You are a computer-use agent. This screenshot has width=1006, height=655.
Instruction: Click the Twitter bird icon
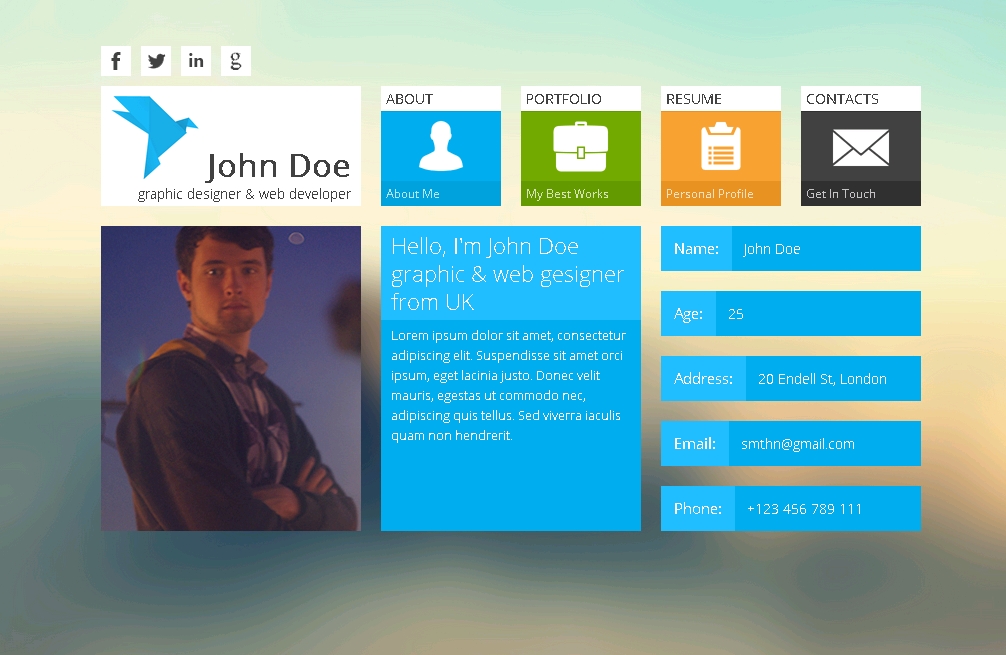[x=156, y=61]
